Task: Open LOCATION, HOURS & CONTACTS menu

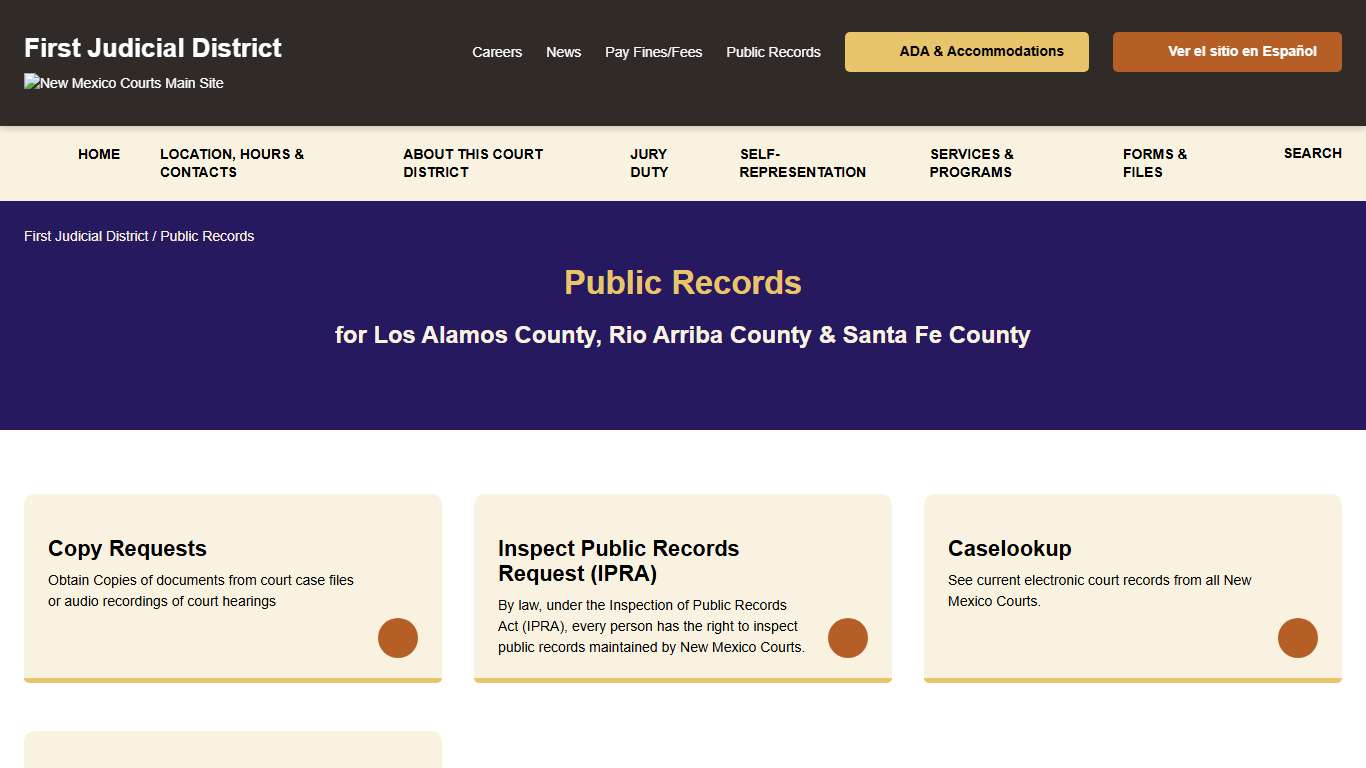Action: pyautogui.click(x=232, y=163)
